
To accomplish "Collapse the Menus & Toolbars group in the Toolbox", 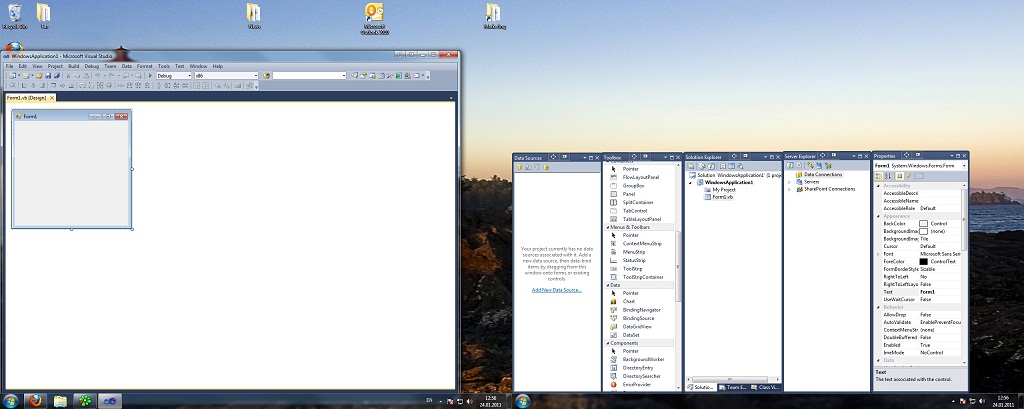I will click(x=607, y=227).
